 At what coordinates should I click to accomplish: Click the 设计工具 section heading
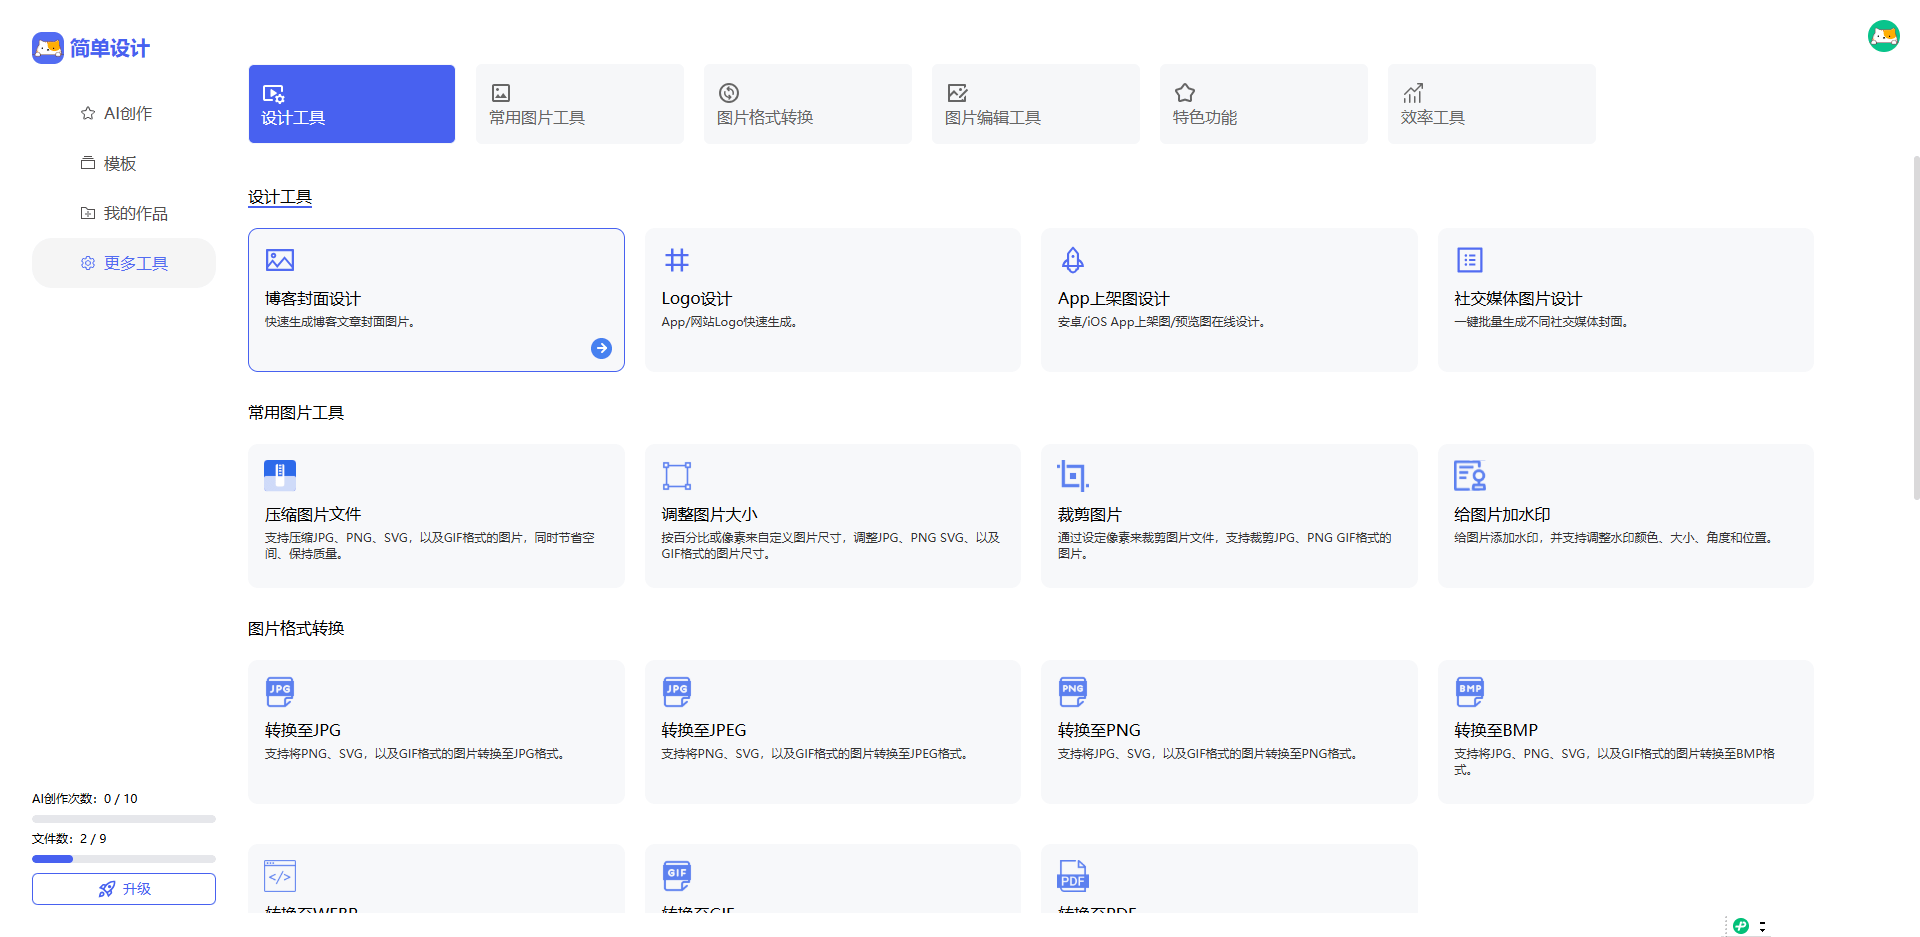(x=280, y=197)
